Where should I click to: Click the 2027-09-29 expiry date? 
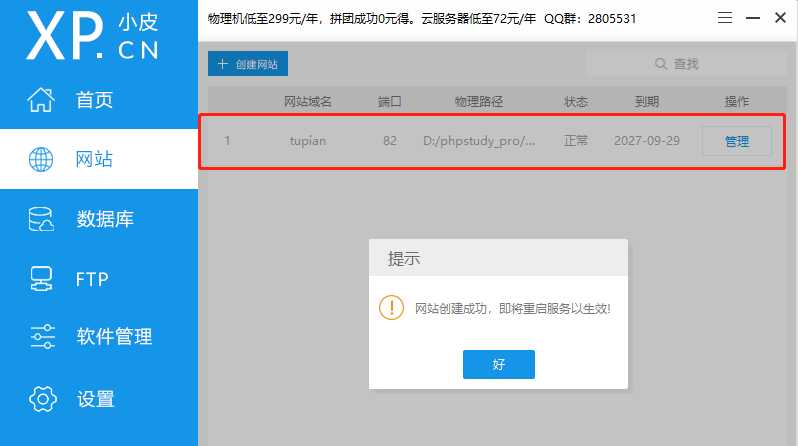click(x=647, y=141)
